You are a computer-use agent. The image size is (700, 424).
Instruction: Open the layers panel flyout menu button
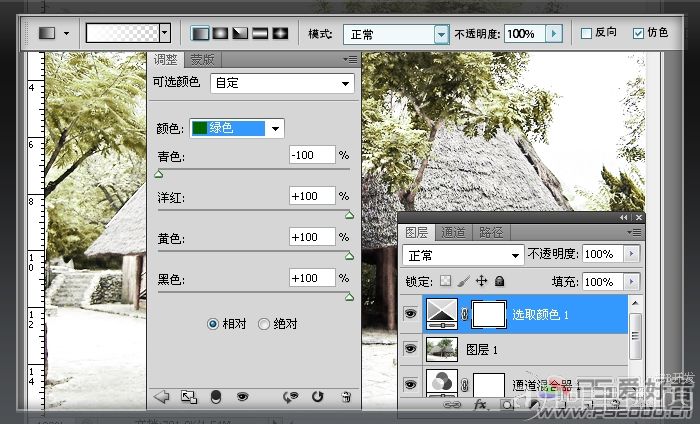pyautogui.click(x=634, y=233)
